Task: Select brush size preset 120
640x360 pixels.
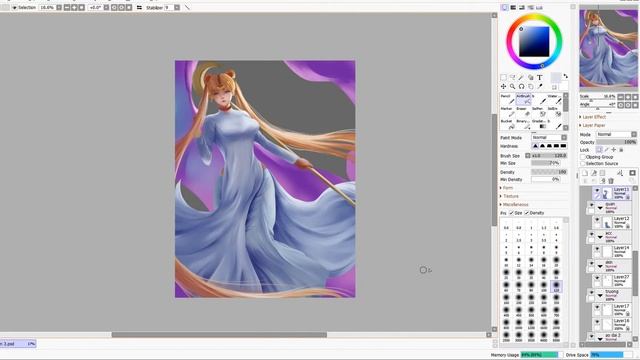Action: click(x=556, y=286)
